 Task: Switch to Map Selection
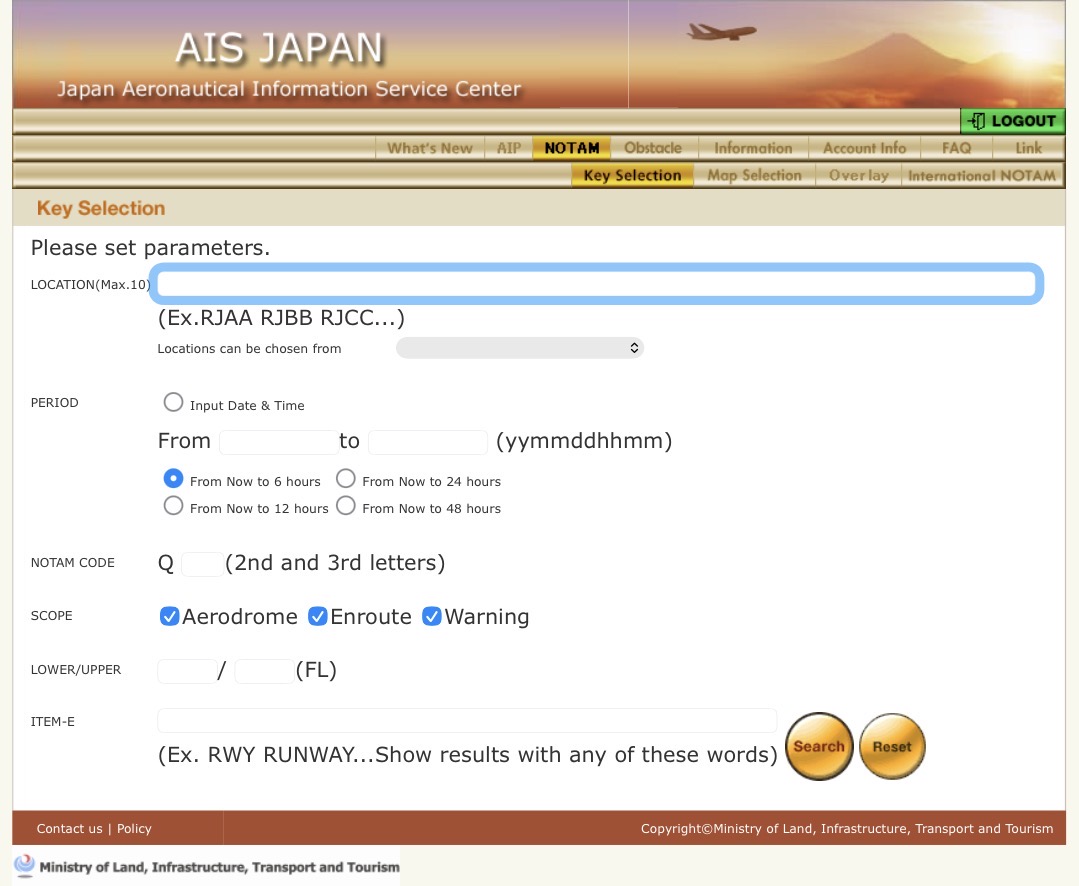[x=755, y=174]
